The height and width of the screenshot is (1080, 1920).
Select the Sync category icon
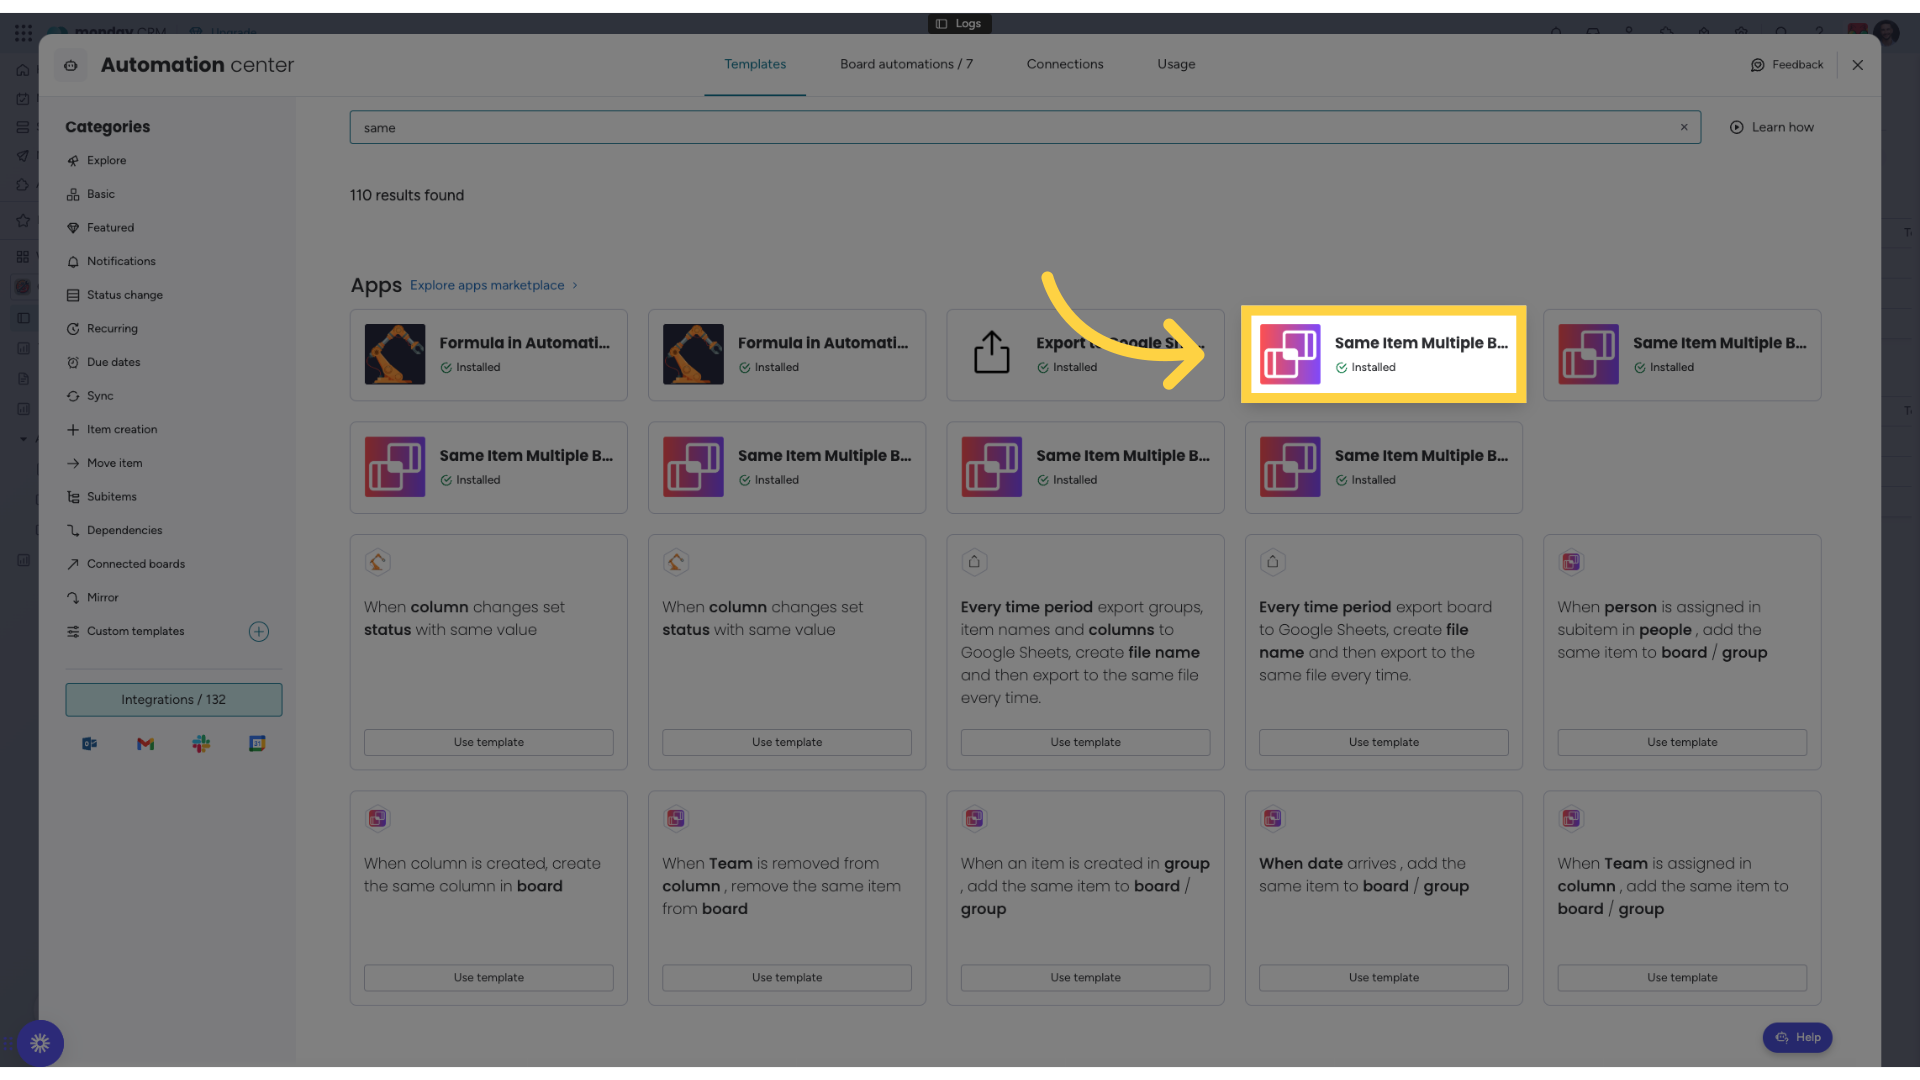pos(72,396)
